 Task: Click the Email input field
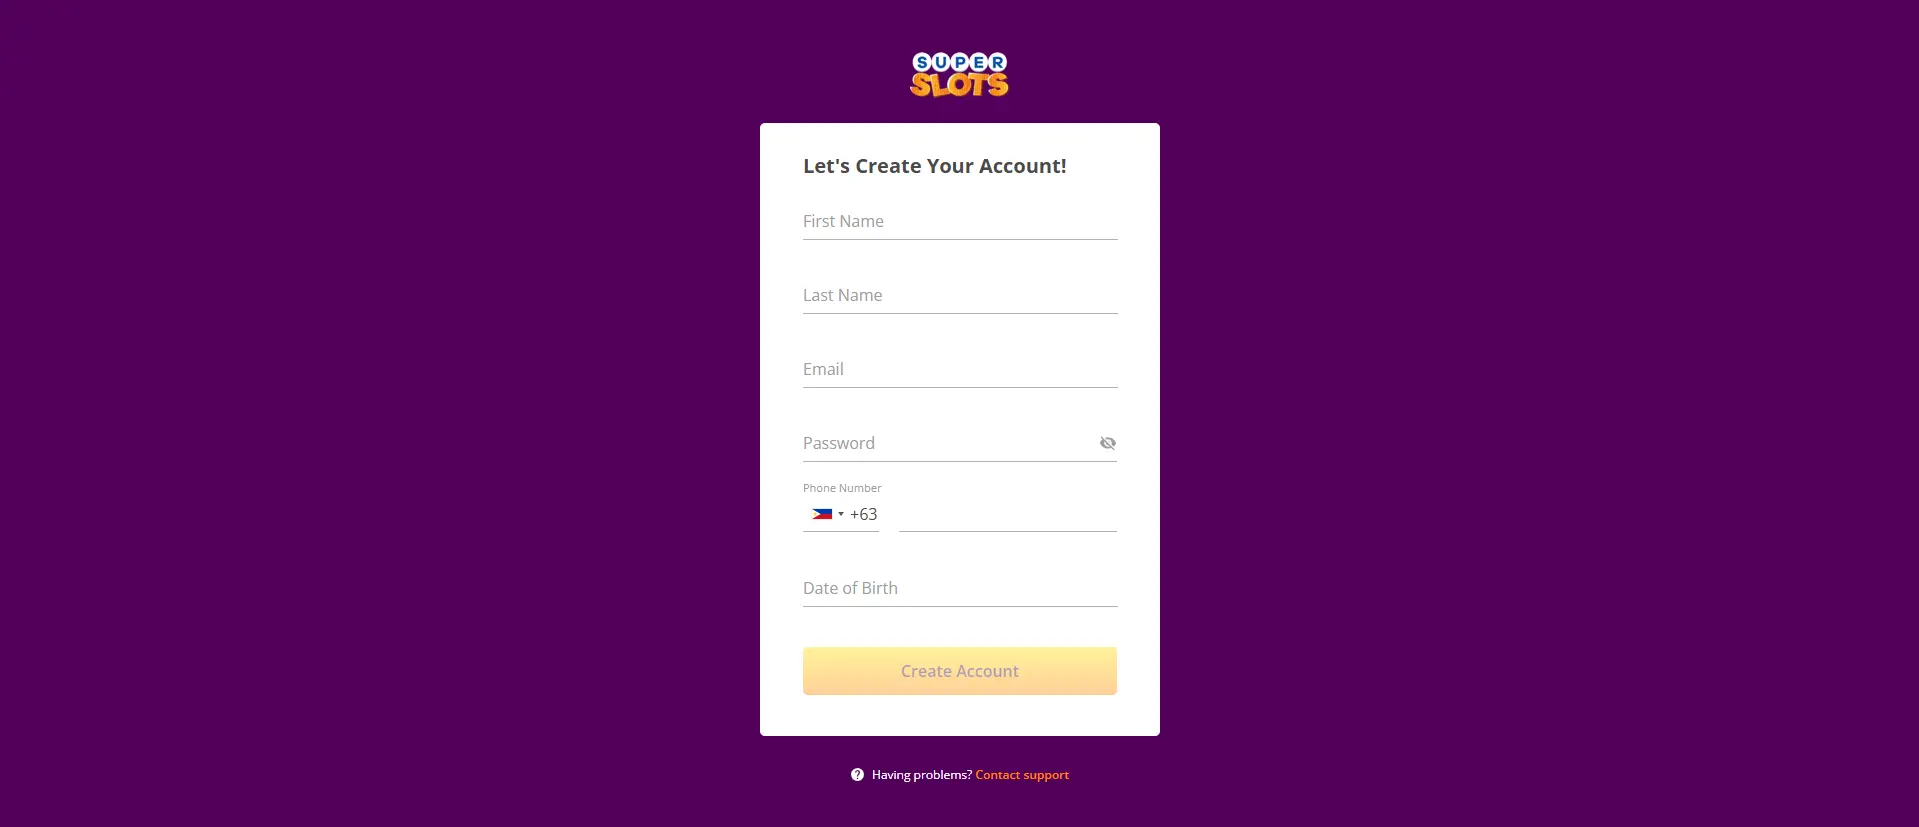[x=958, y=369]
